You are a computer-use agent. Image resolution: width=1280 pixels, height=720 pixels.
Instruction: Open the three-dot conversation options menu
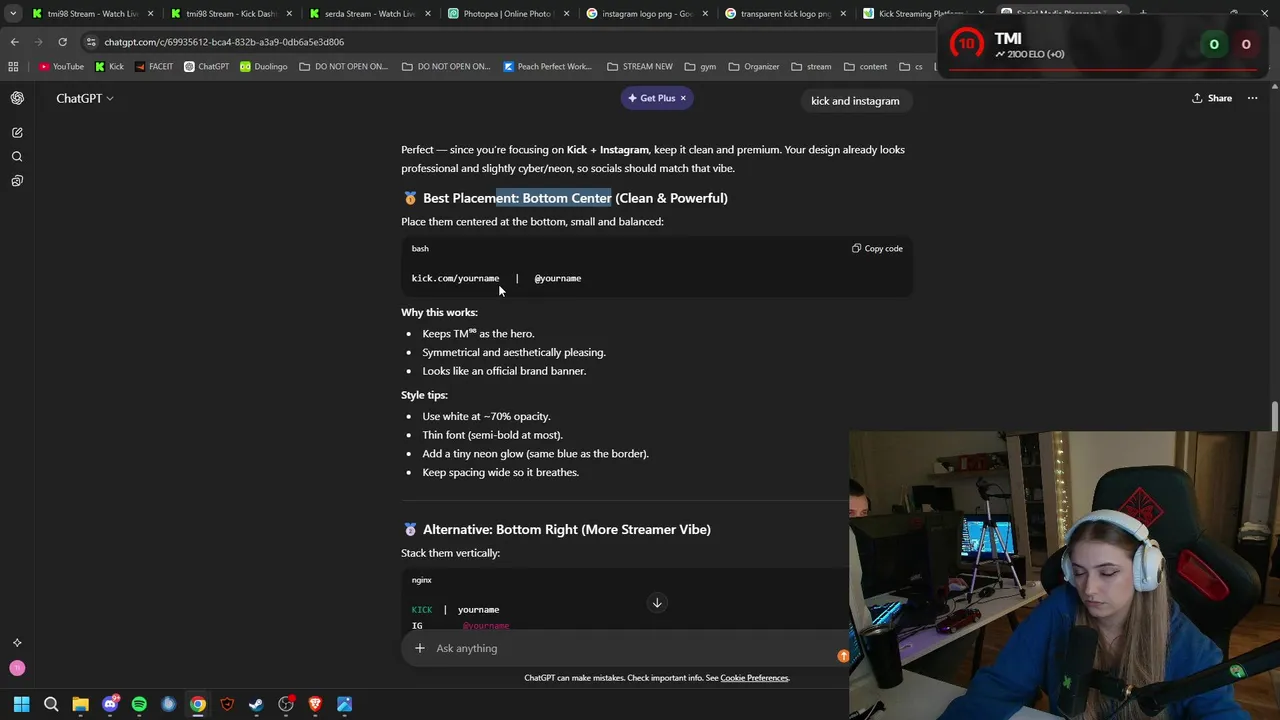[x=1252, y=98]
